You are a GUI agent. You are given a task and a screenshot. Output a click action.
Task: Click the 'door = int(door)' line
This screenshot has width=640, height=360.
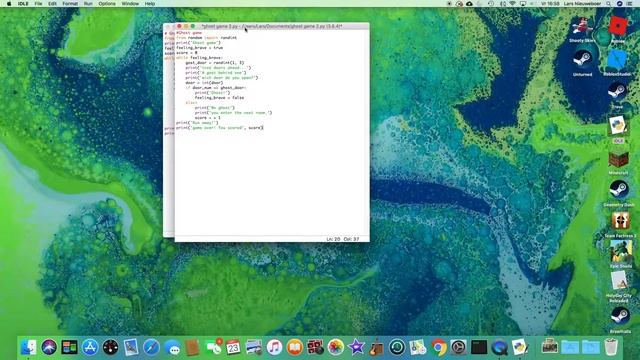pos(204,82)
